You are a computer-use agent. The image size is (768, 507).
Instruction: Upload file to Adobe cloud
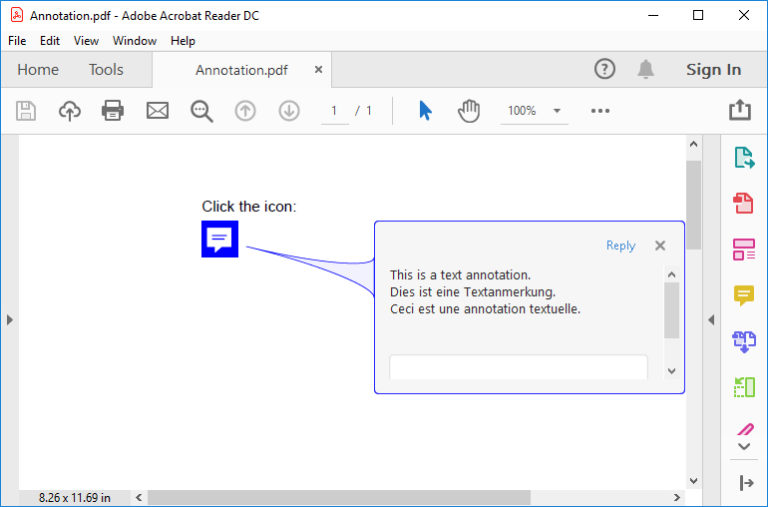click(70, 111)
